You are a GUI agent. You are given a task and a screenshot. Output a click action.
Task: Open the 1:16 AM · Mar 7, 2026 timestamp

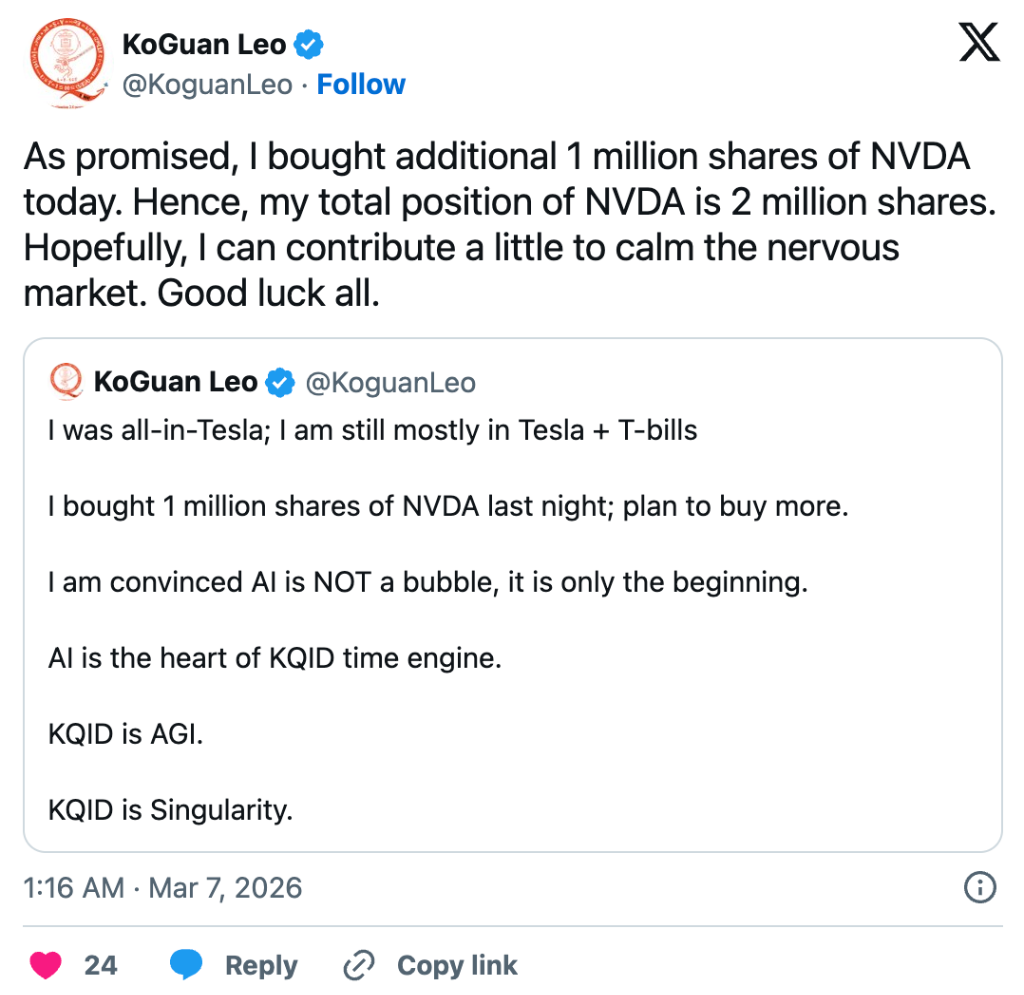[x=162, y=888]
